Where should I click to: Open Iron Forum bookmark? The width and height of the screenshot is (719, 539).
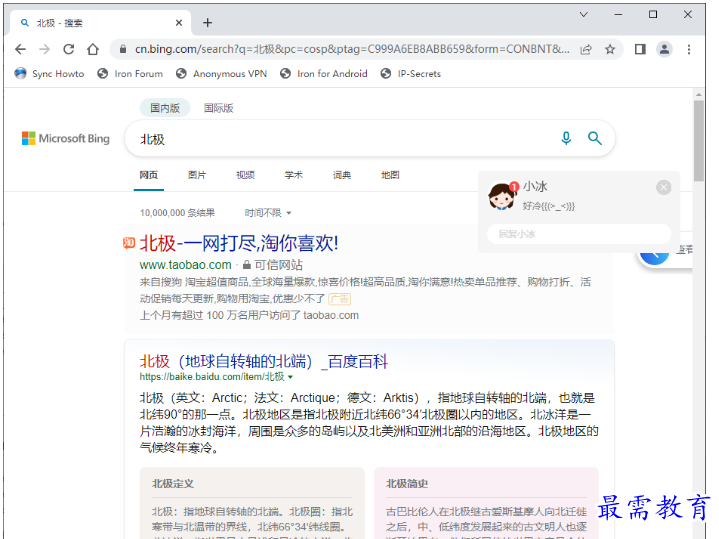point(130,73)
